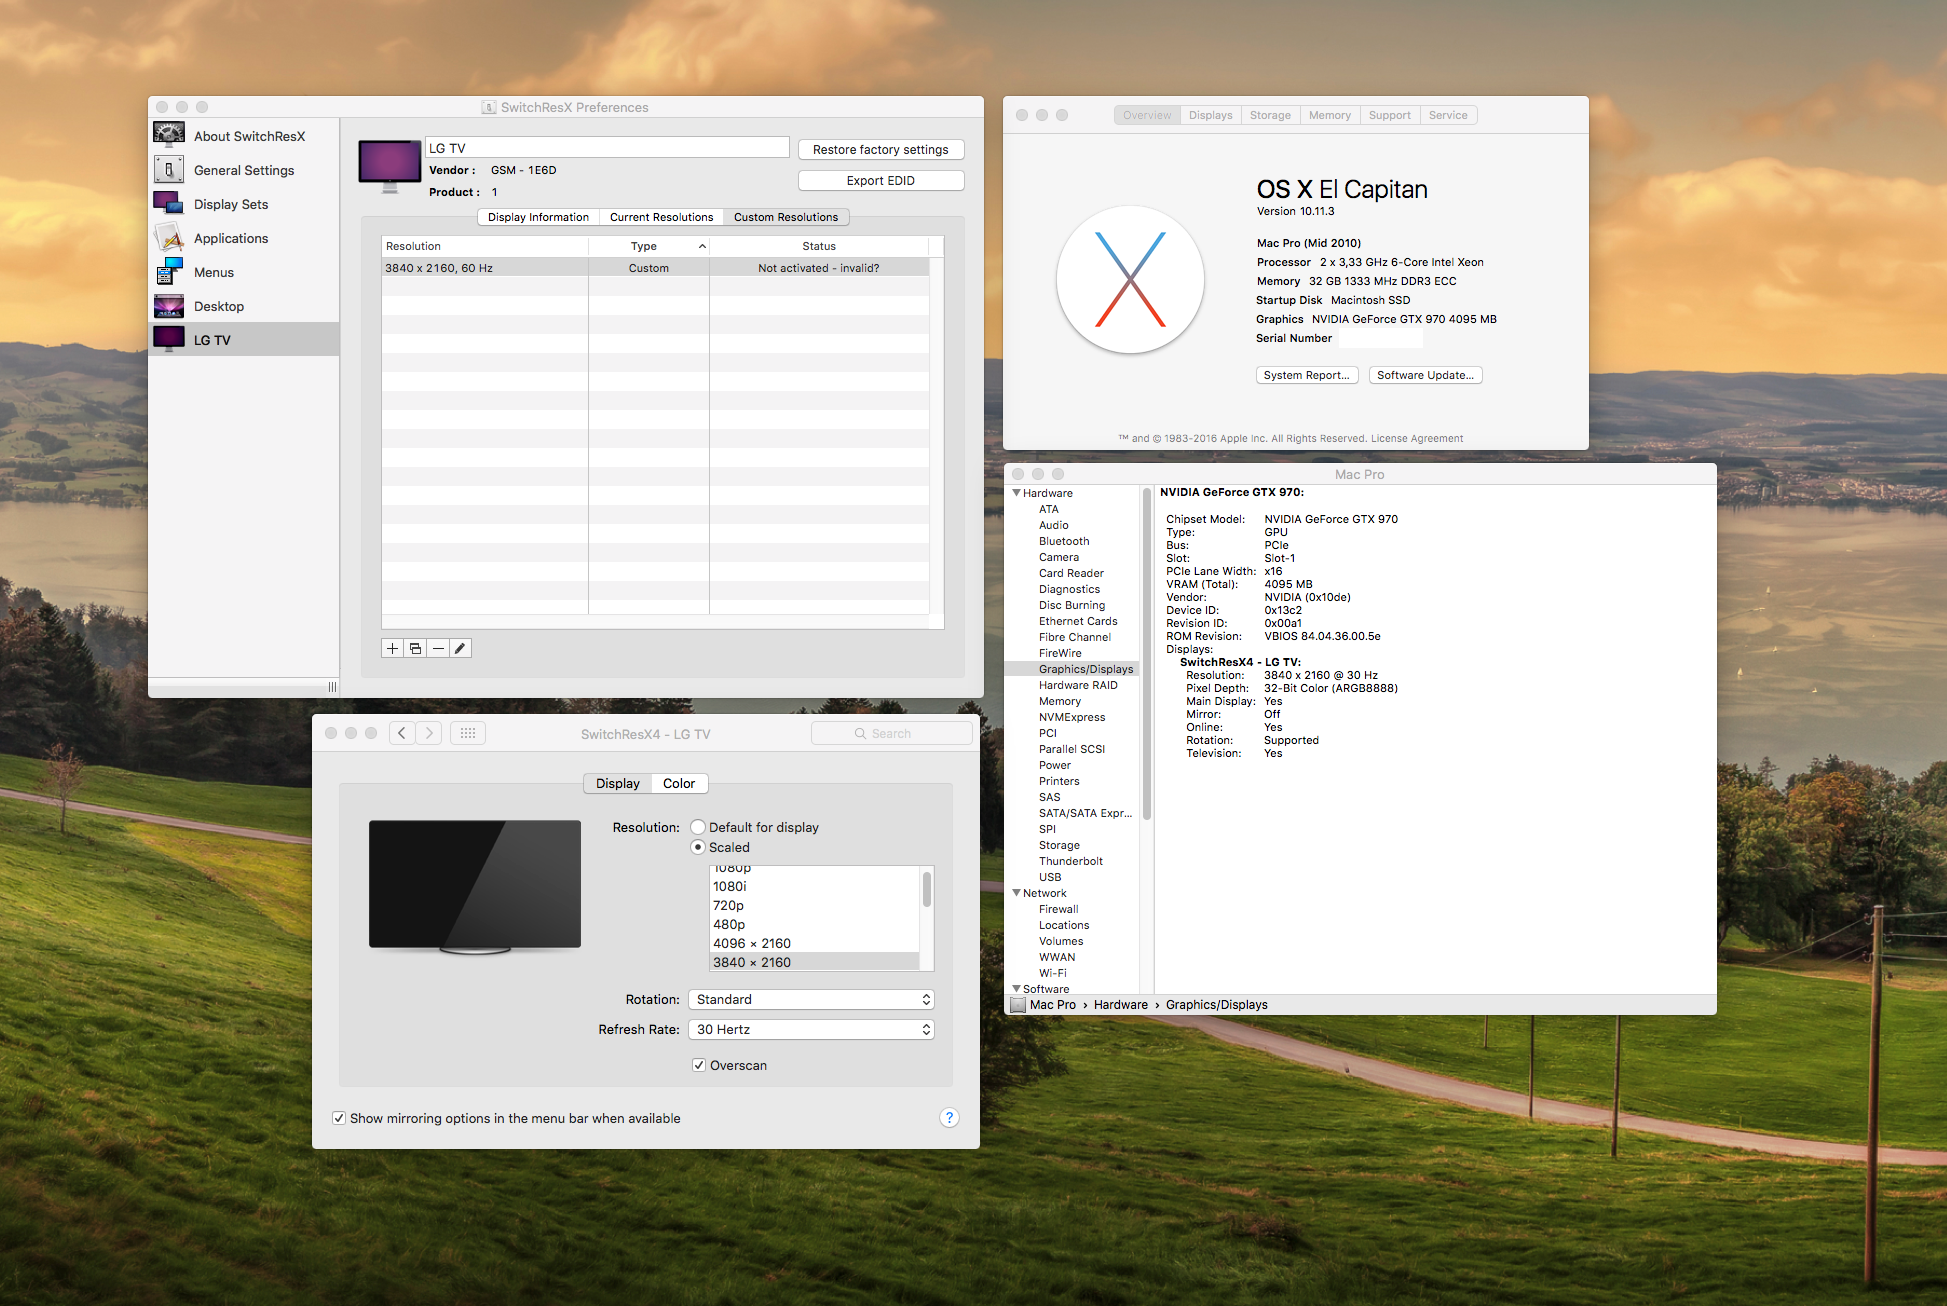Click the duplicate resolution icon

click(416, 648)
